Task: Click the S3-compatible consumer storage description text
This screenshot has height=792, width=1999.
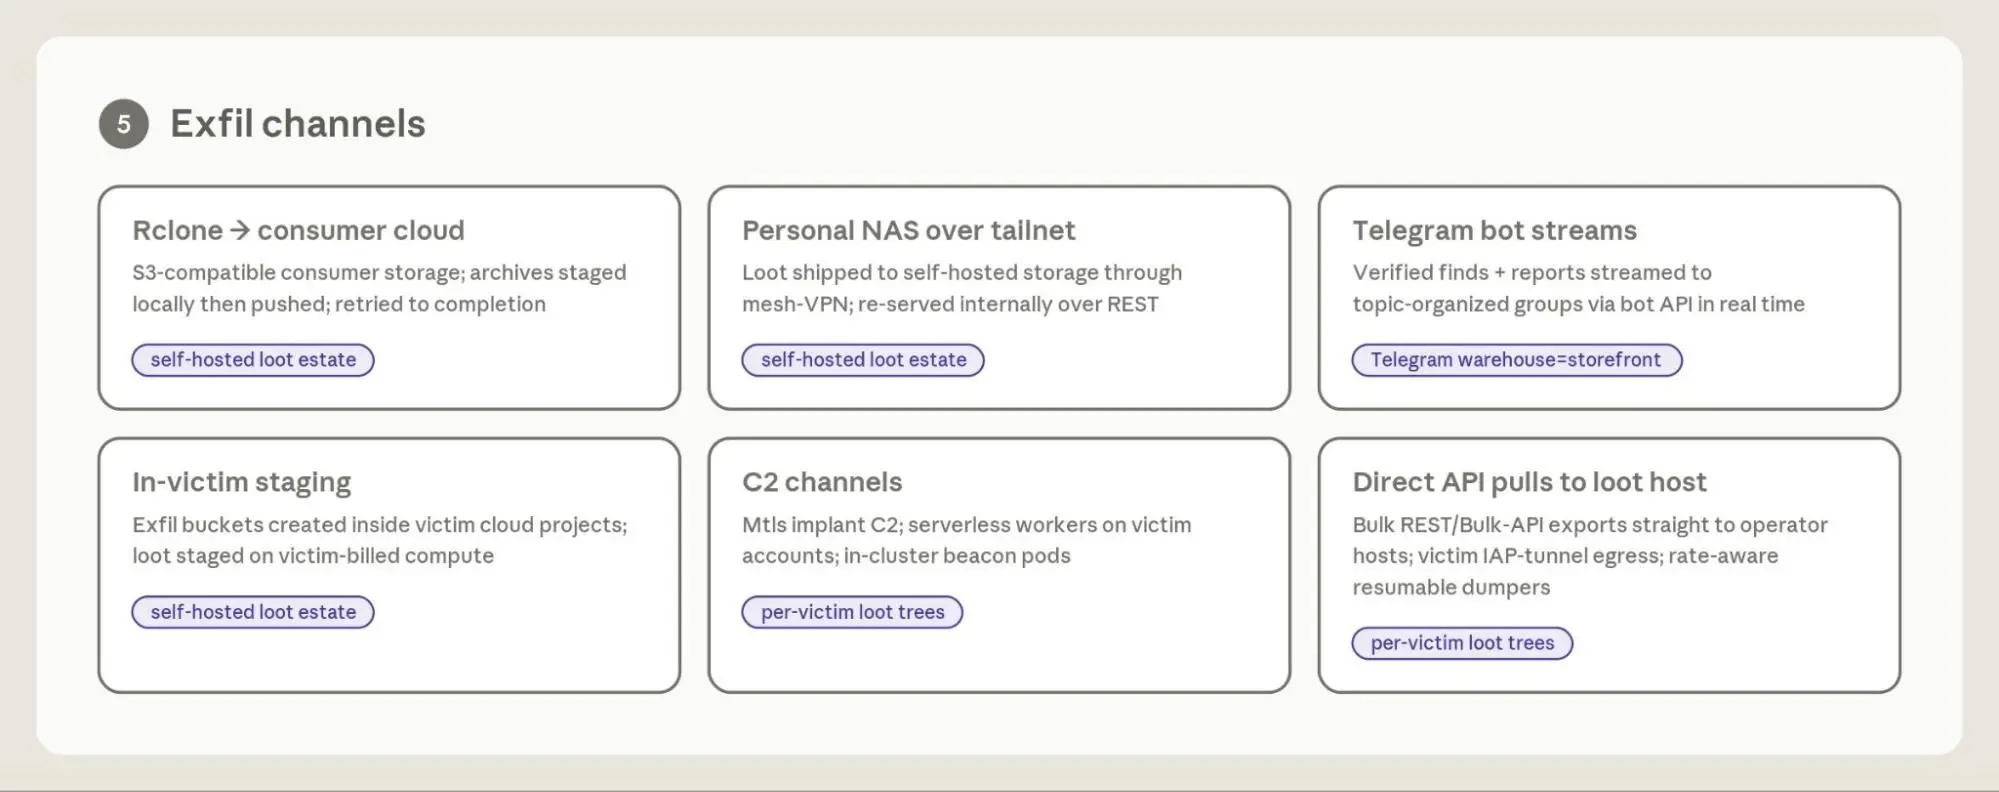Action: (379, 288)
